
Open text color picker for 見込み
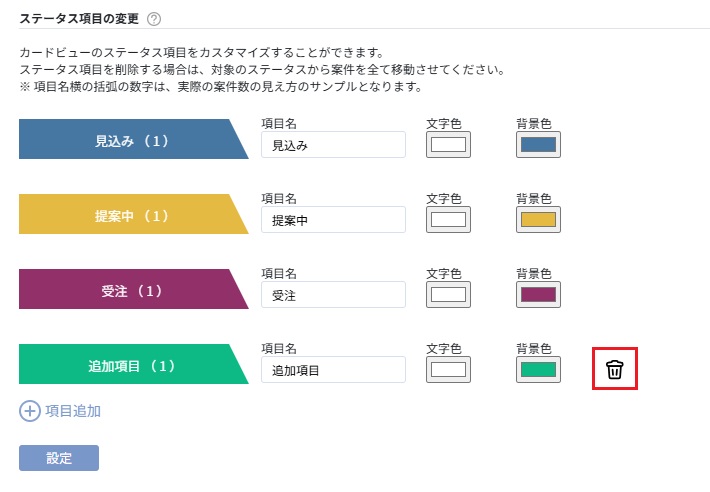pyautogui.click(x=448, y=145)
